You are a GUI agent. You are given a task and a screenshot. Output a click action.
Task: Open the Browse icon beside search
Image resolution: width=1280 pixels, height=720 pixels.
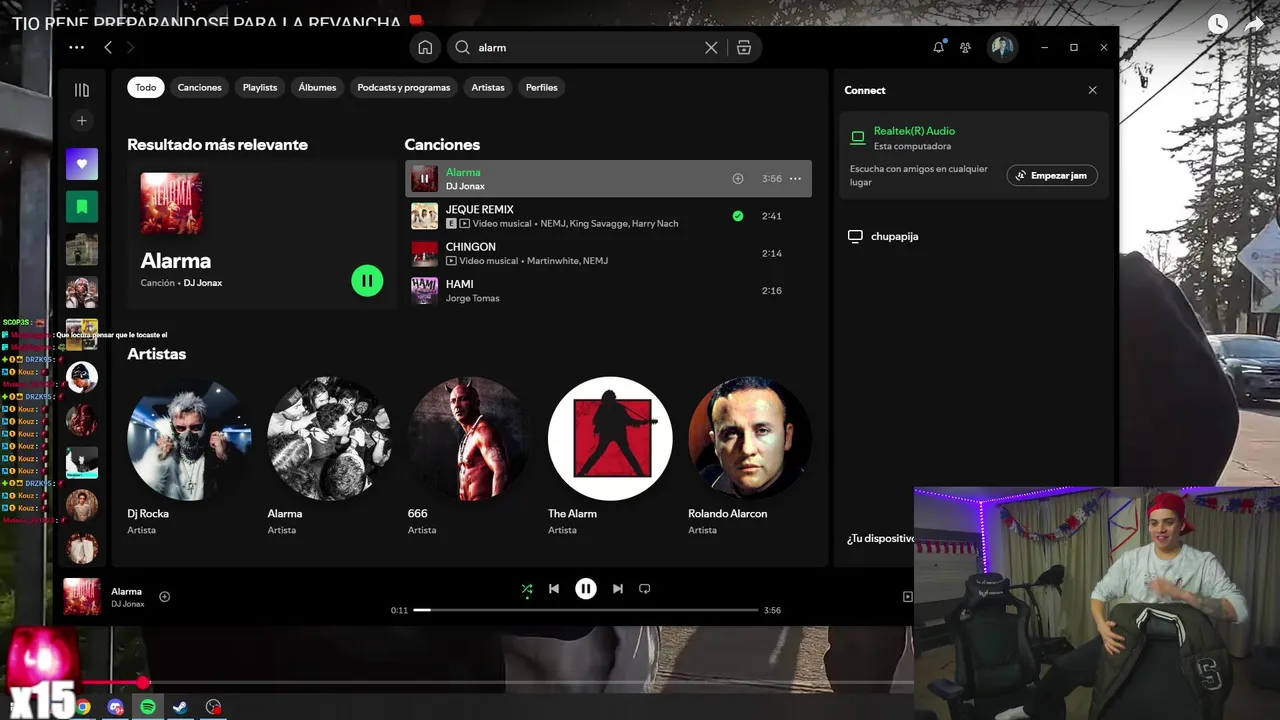pos(743,47)
